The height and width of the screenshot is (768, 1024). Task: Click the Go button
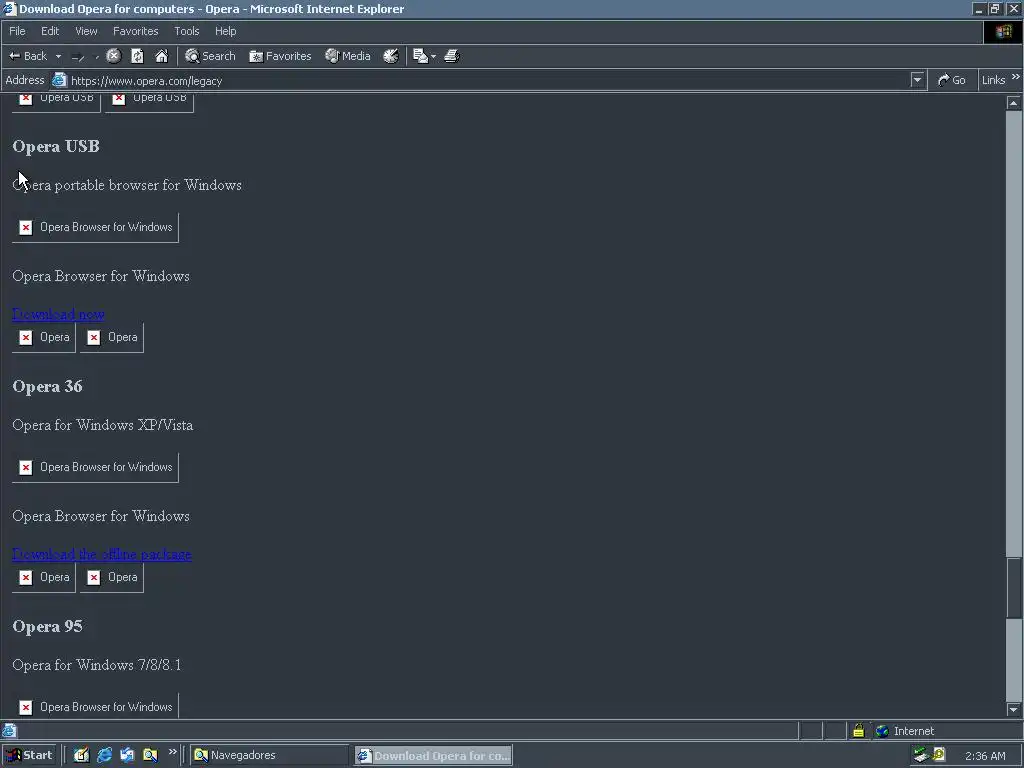coord(952,80)
